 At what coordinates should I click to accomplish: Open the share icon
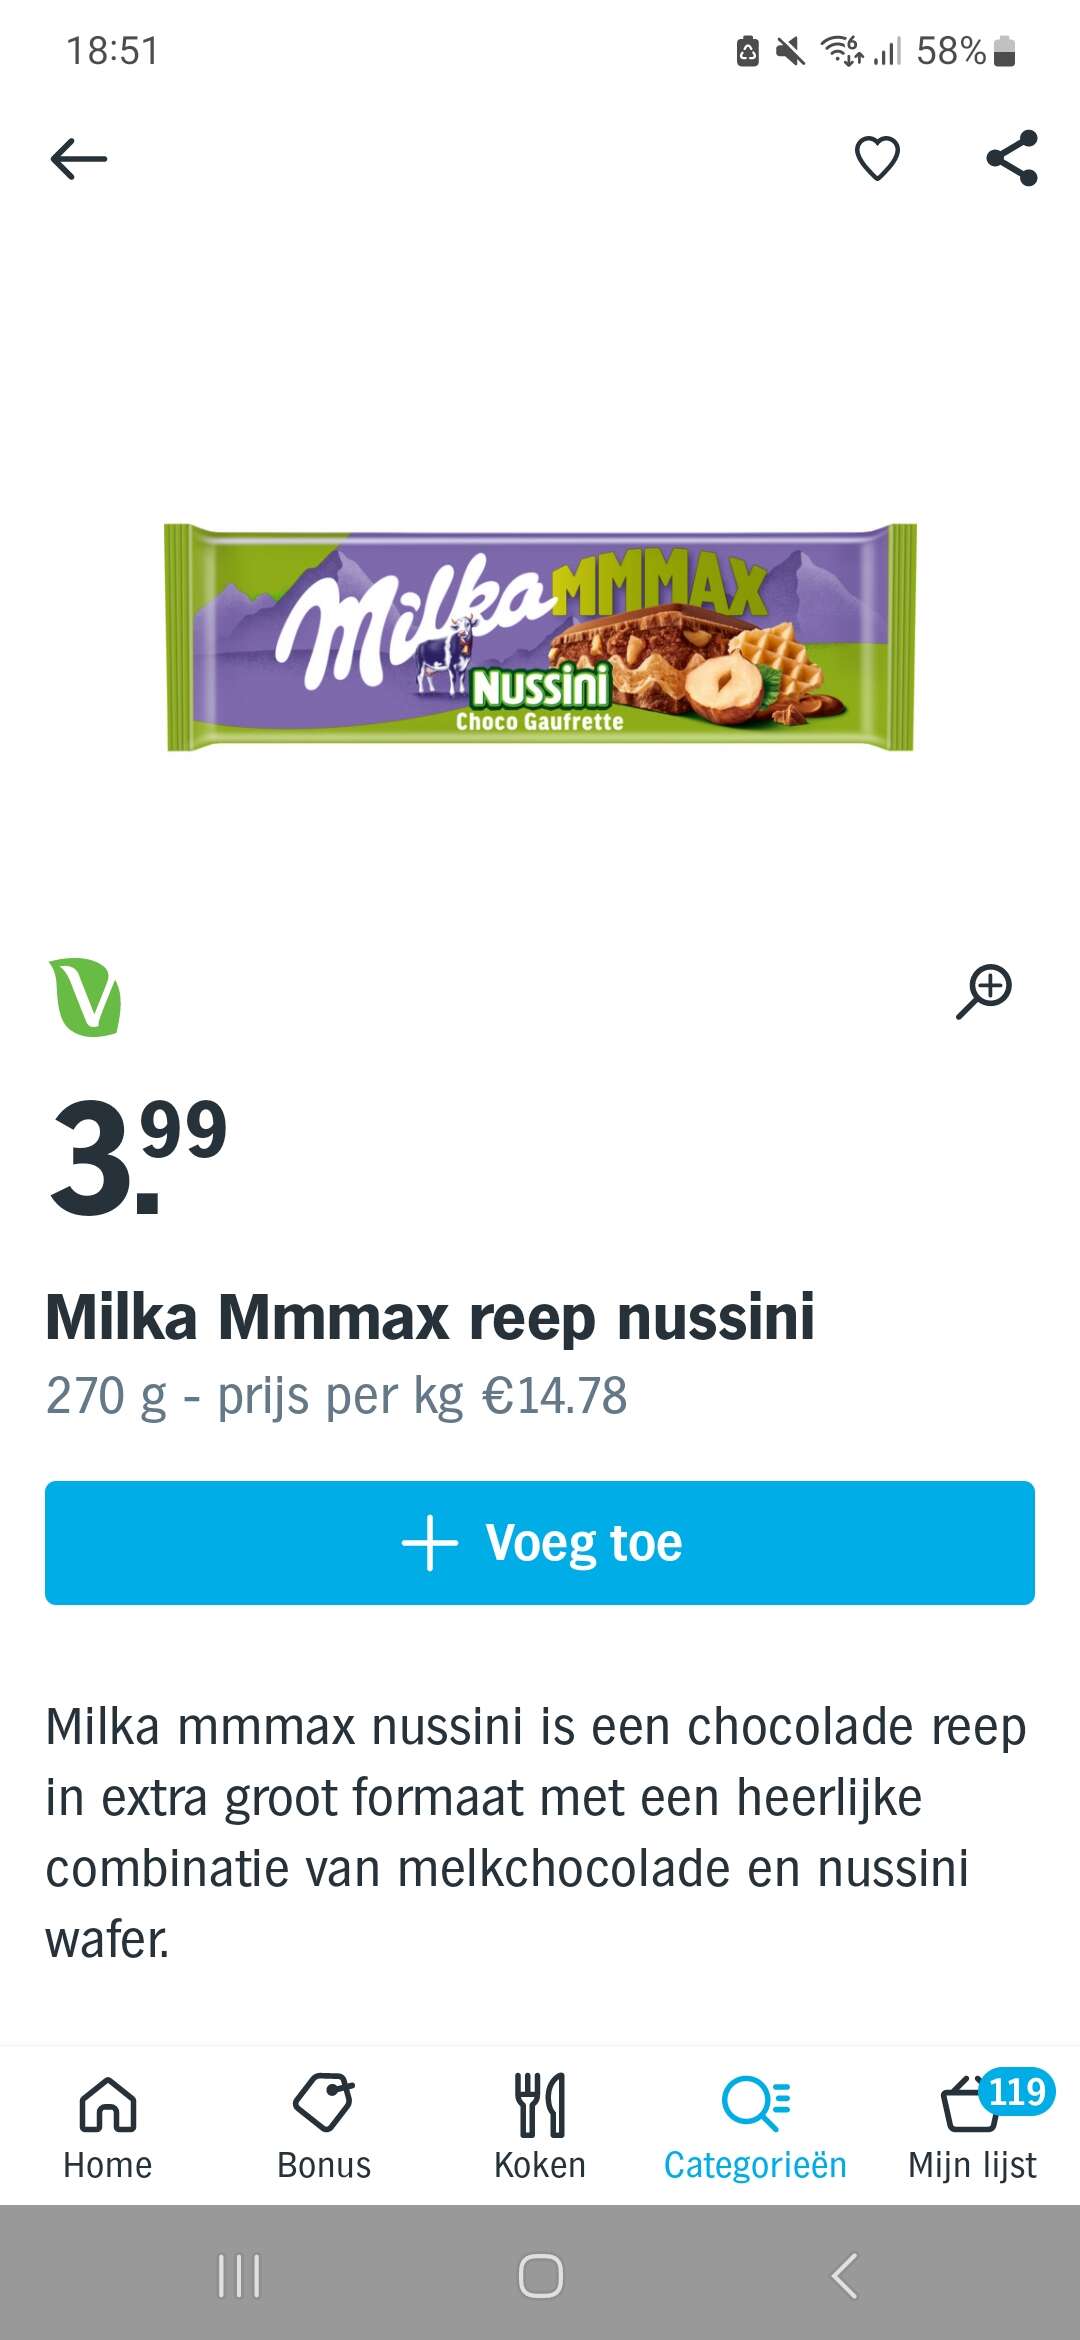pyautogui.click(x=1012, y=158)
